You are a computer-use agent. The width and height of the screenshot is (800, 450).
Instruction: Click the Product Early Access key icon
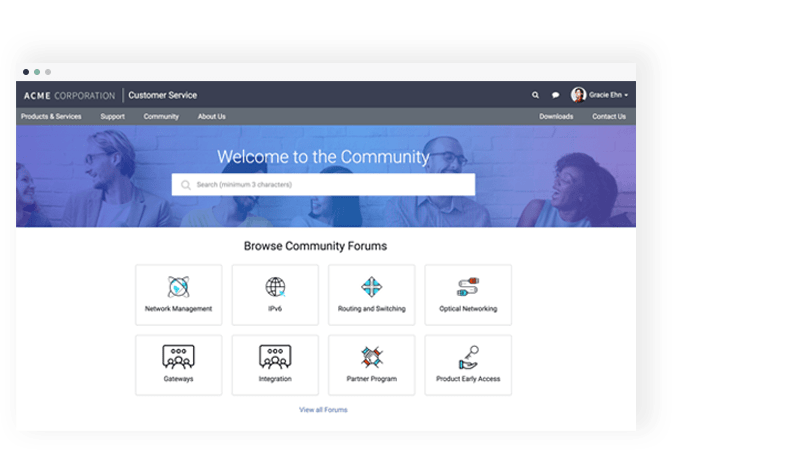coord(468,357)
